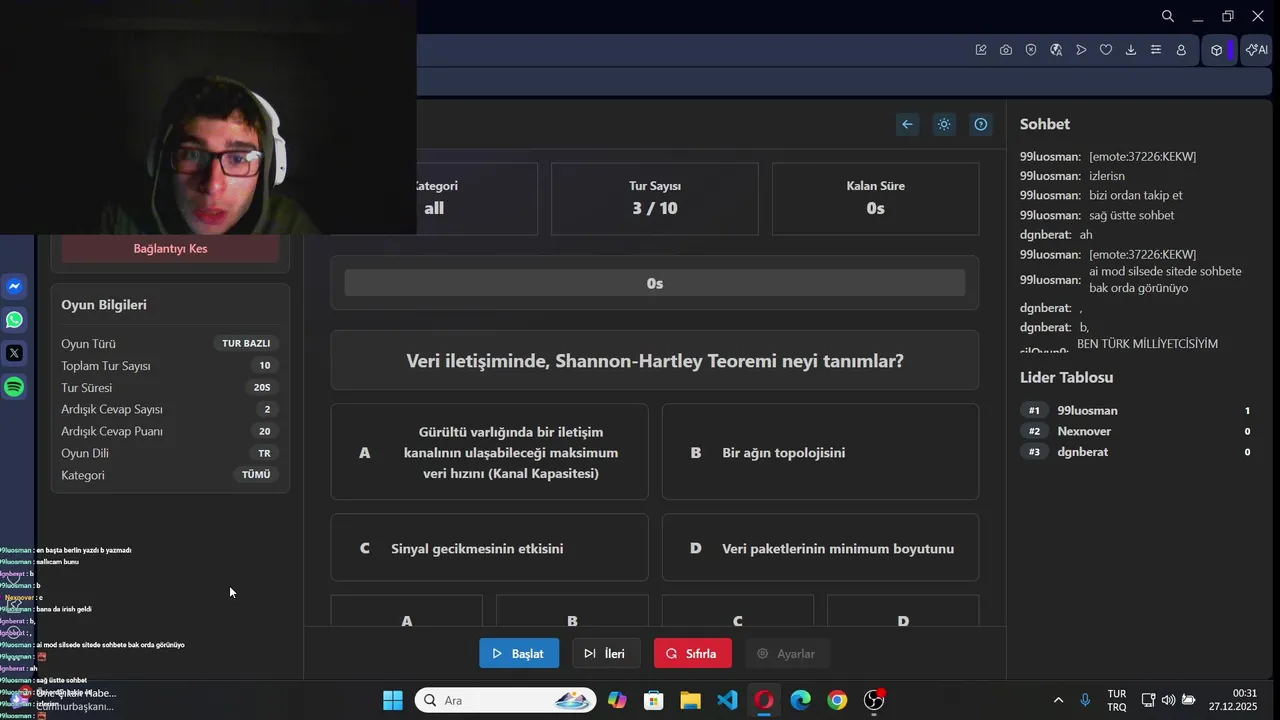Click the Sohbet chat heading

pyautogui.click(x=1045, y=124)
